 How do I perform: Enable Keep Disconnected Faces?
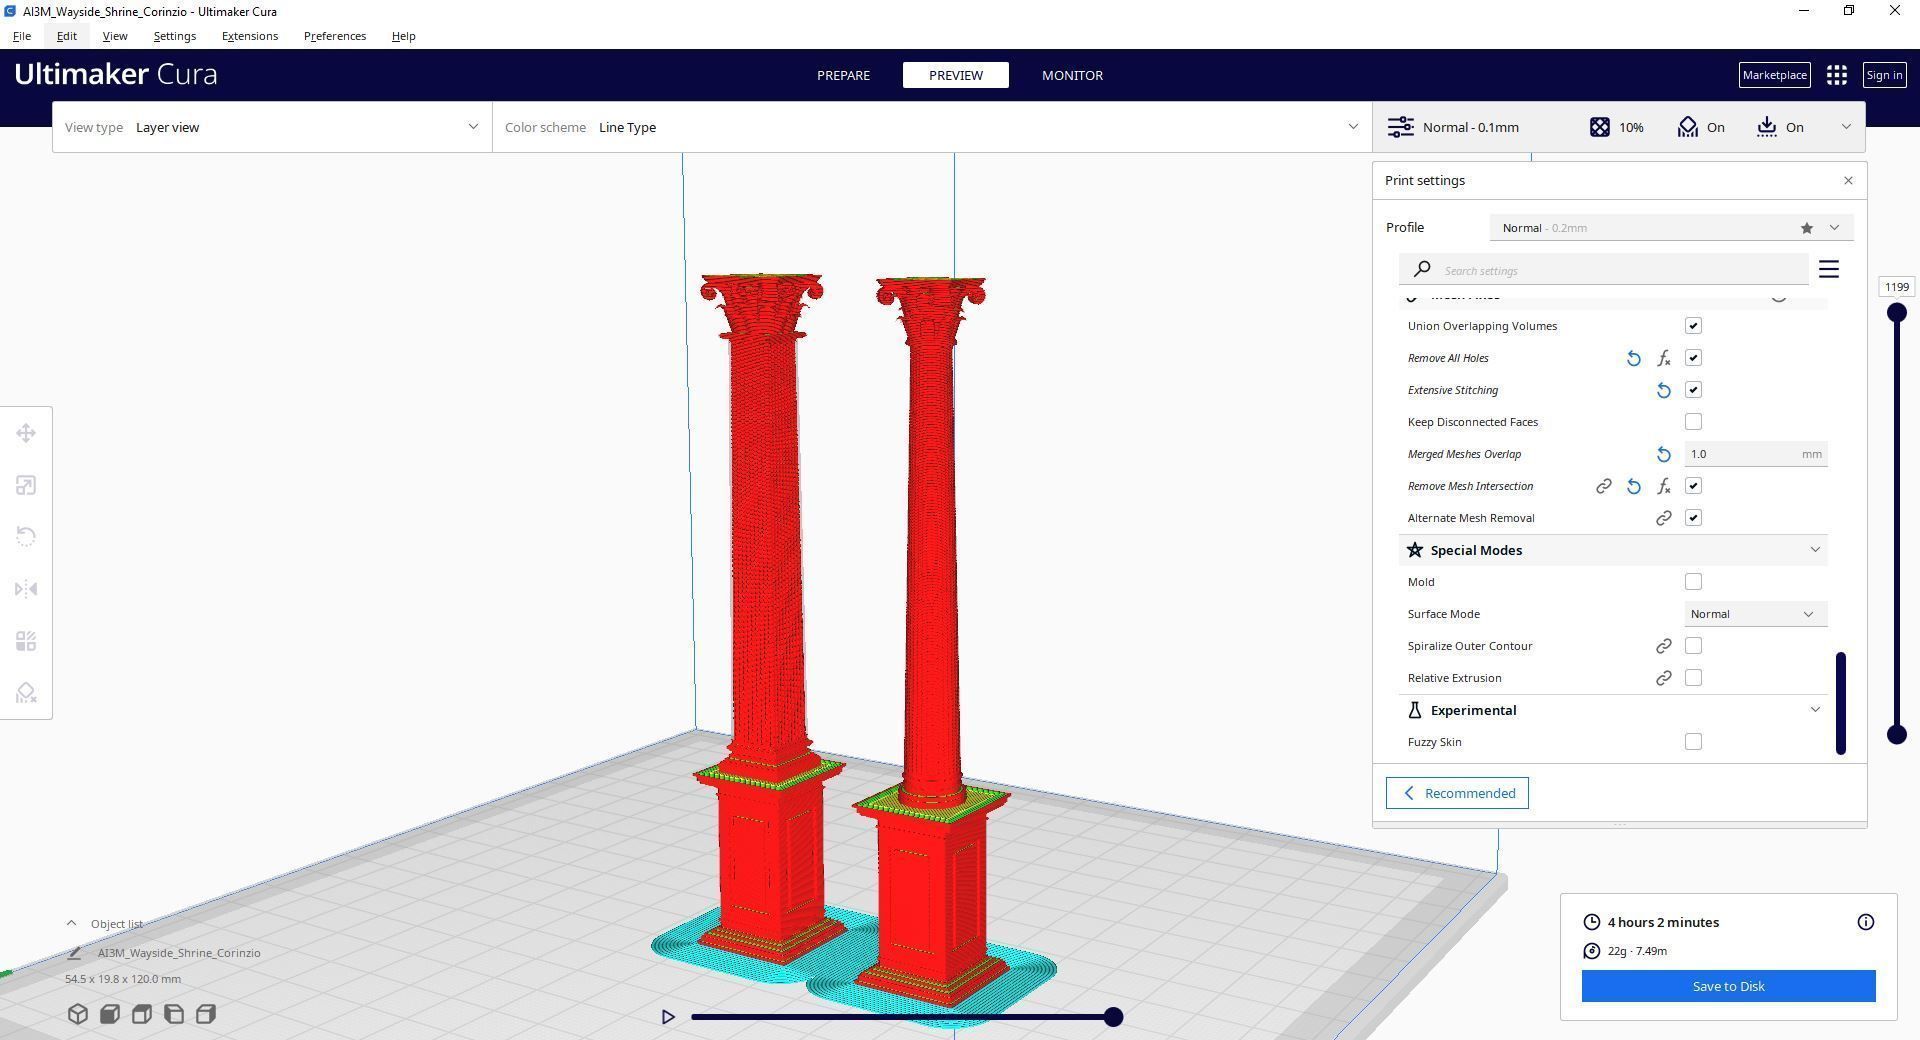click(x=1693, y=422)
